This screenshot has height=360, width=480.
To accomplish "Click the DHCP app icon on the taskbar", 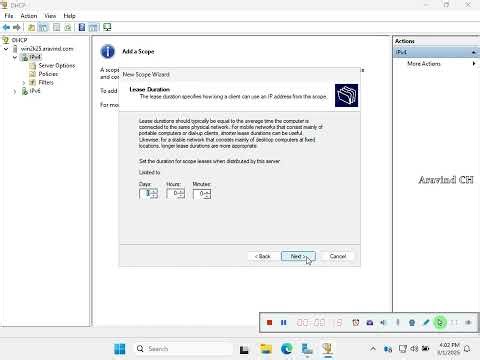I will pos(328,349).
